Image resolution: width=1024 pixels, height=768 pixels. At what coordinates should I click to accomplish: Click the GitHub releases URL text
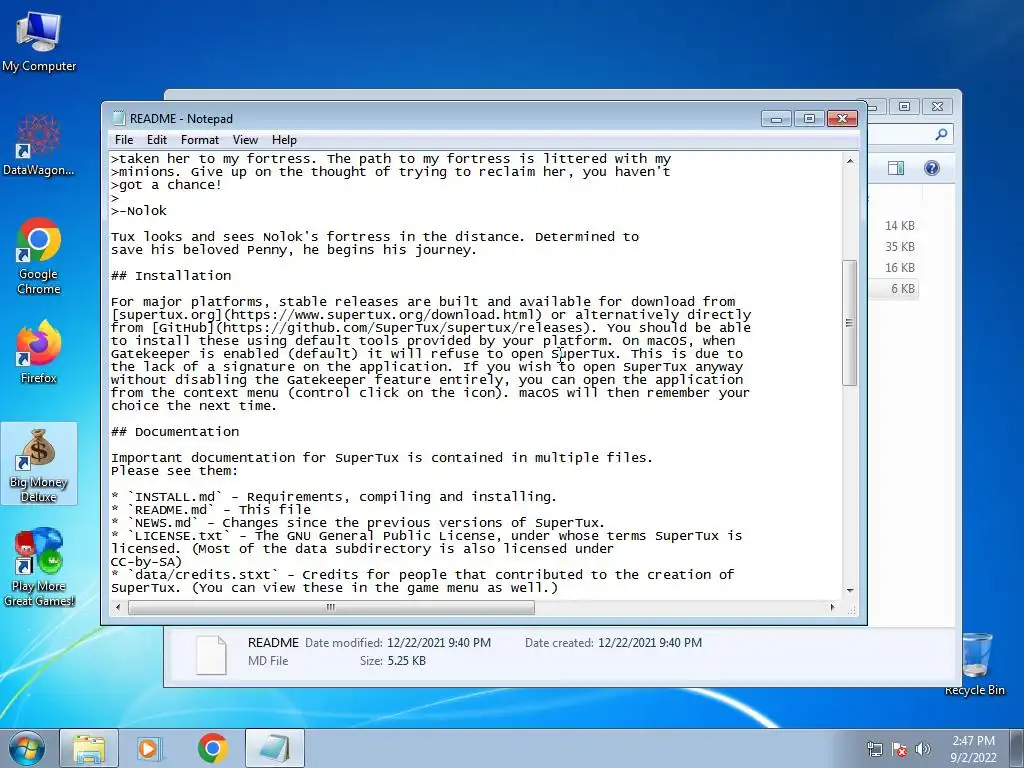click(404, 328)
